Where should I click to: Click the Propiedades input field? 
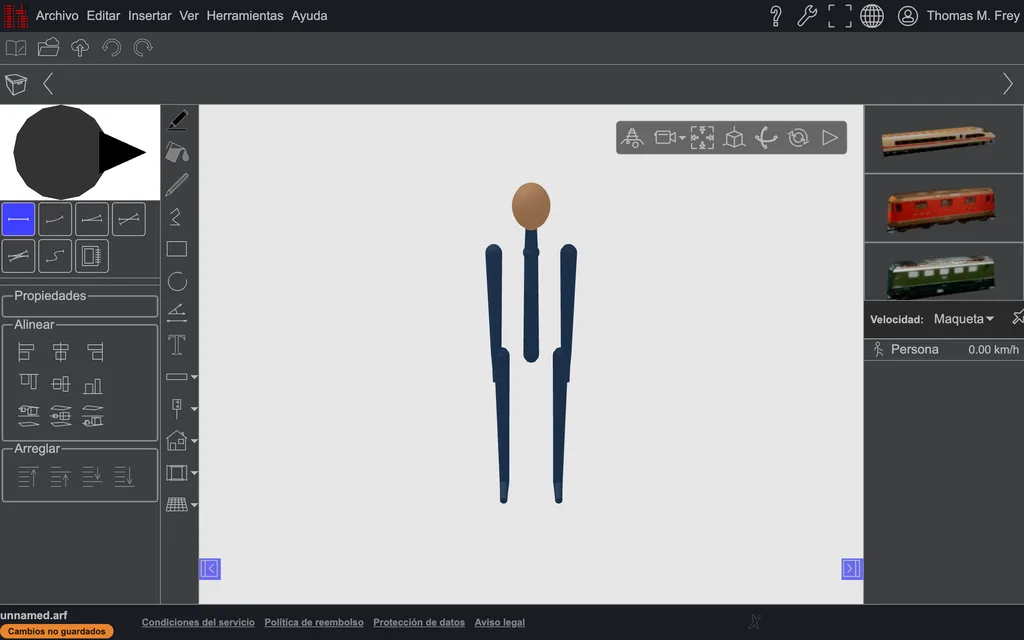(80, 307)
